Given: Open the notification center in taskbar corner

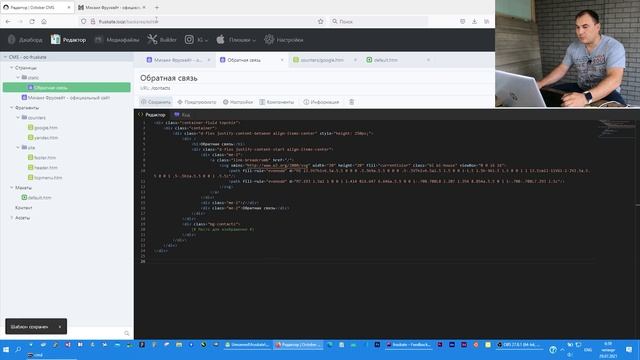Looking at the screenshot, I should 629,350.
